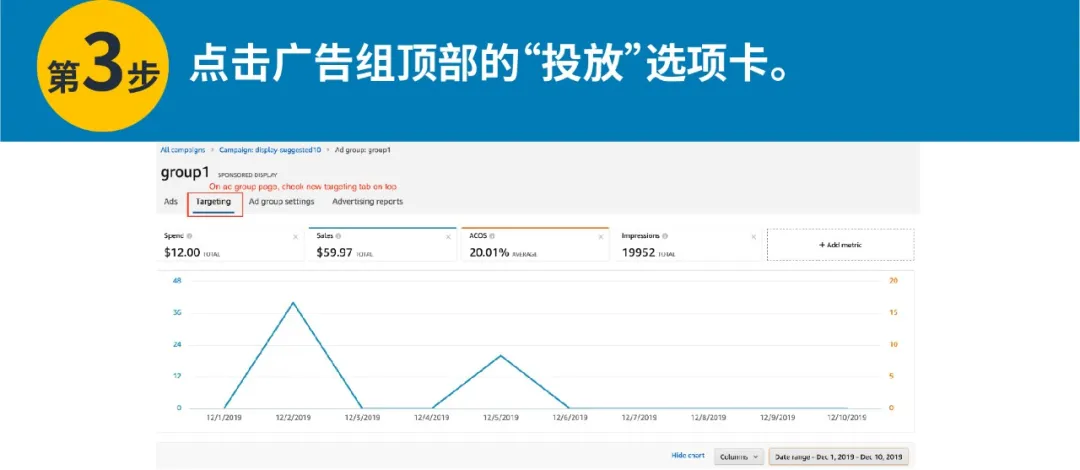Expand the Columns dropdown

[739, 456]
